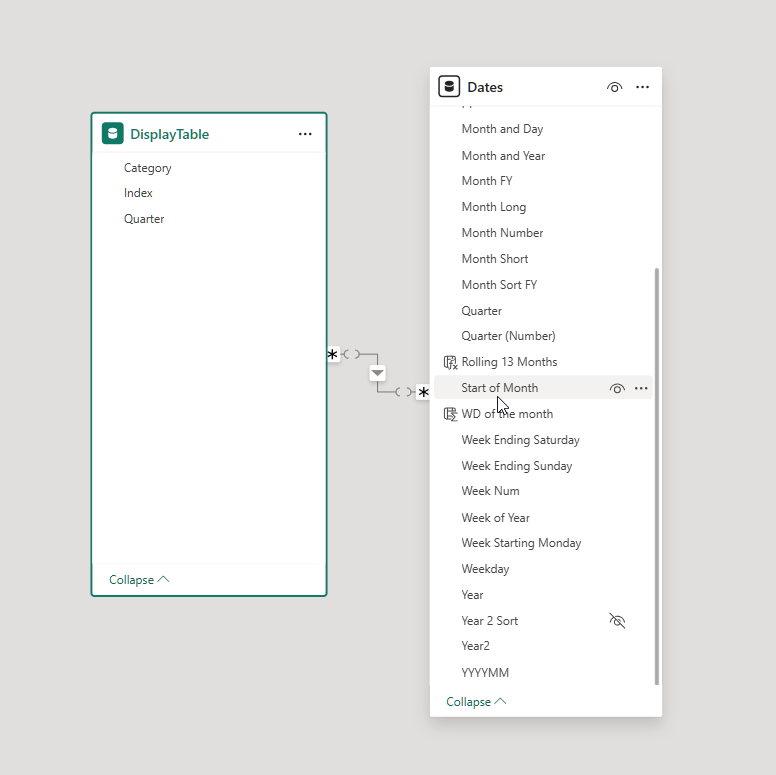Click the Dates table title header
Image resolution: width=776 pixels, height=775 pixels.
point(485,88)
